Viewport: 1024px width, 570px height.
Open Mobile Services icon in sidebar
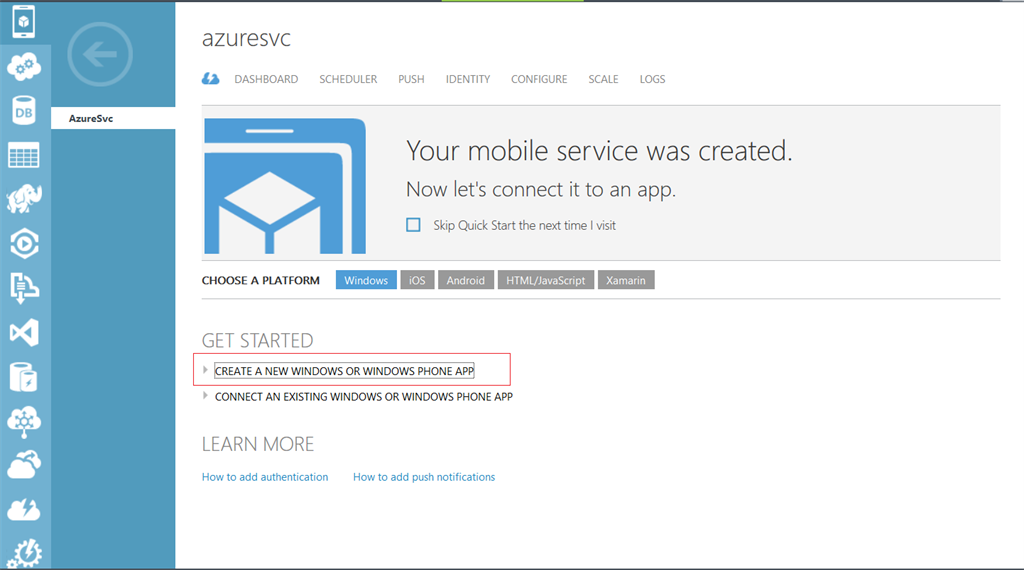(x=24, y=22)
